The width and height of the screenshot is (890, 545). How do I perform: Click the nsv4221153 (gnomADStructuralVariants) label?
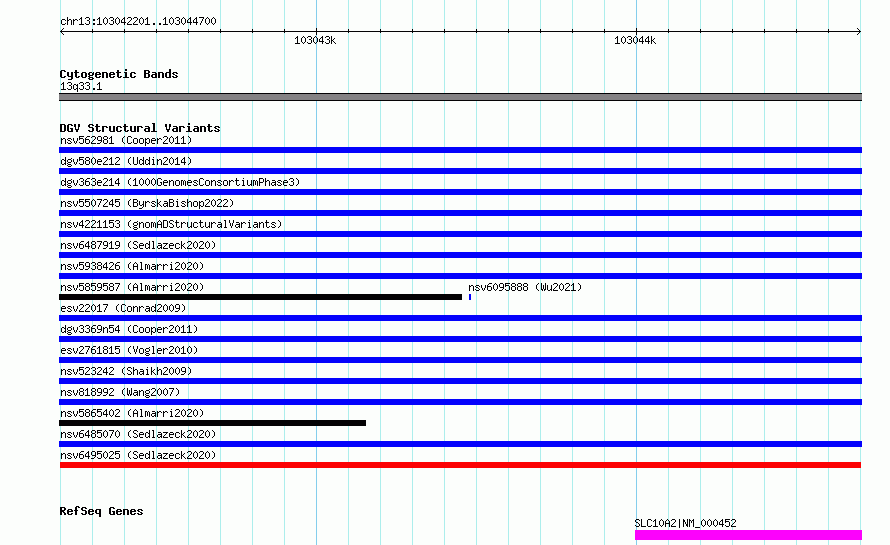tap(171, 224)
